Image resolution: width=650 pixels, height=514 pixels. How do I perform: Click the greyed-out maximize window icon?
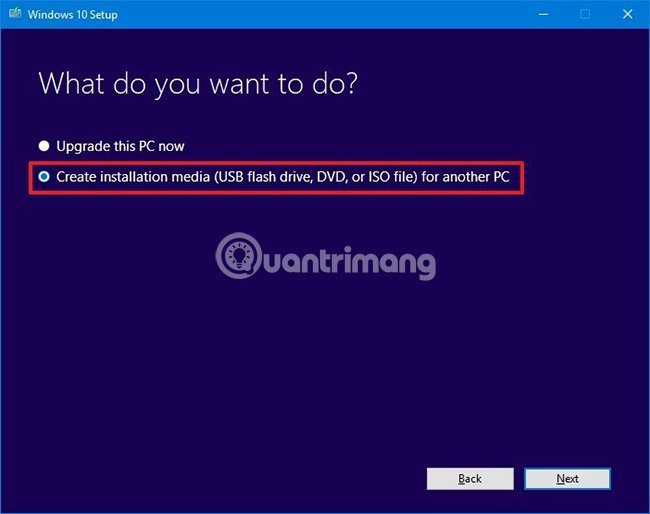(x=585, y=14)
